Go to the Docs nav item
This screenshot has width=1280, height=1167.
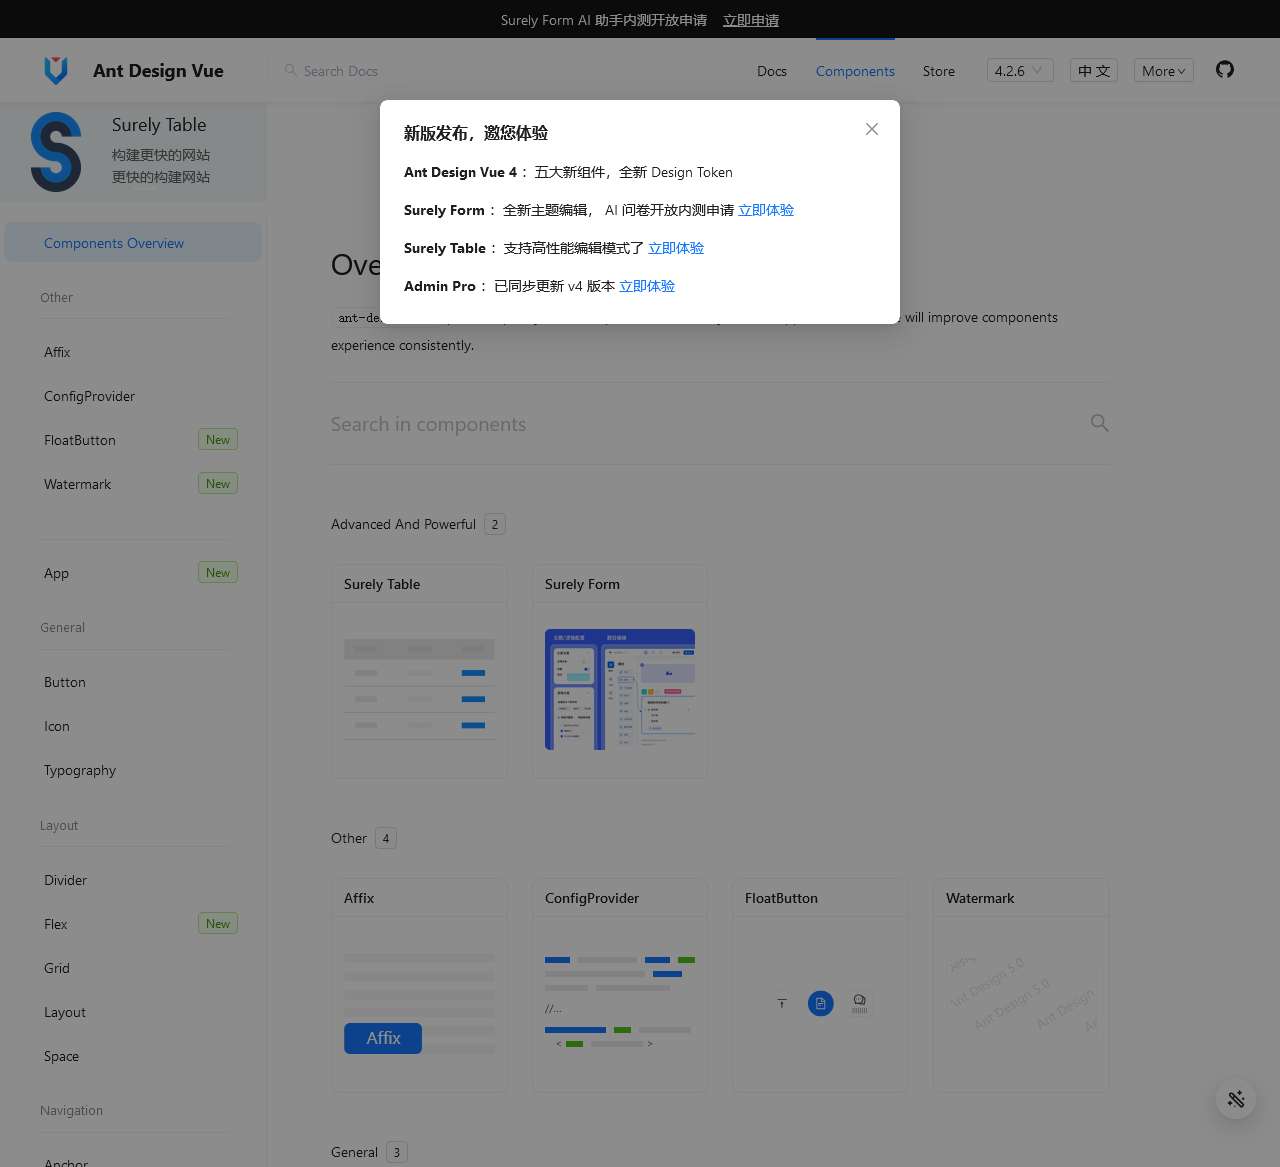tap(771, 71)
